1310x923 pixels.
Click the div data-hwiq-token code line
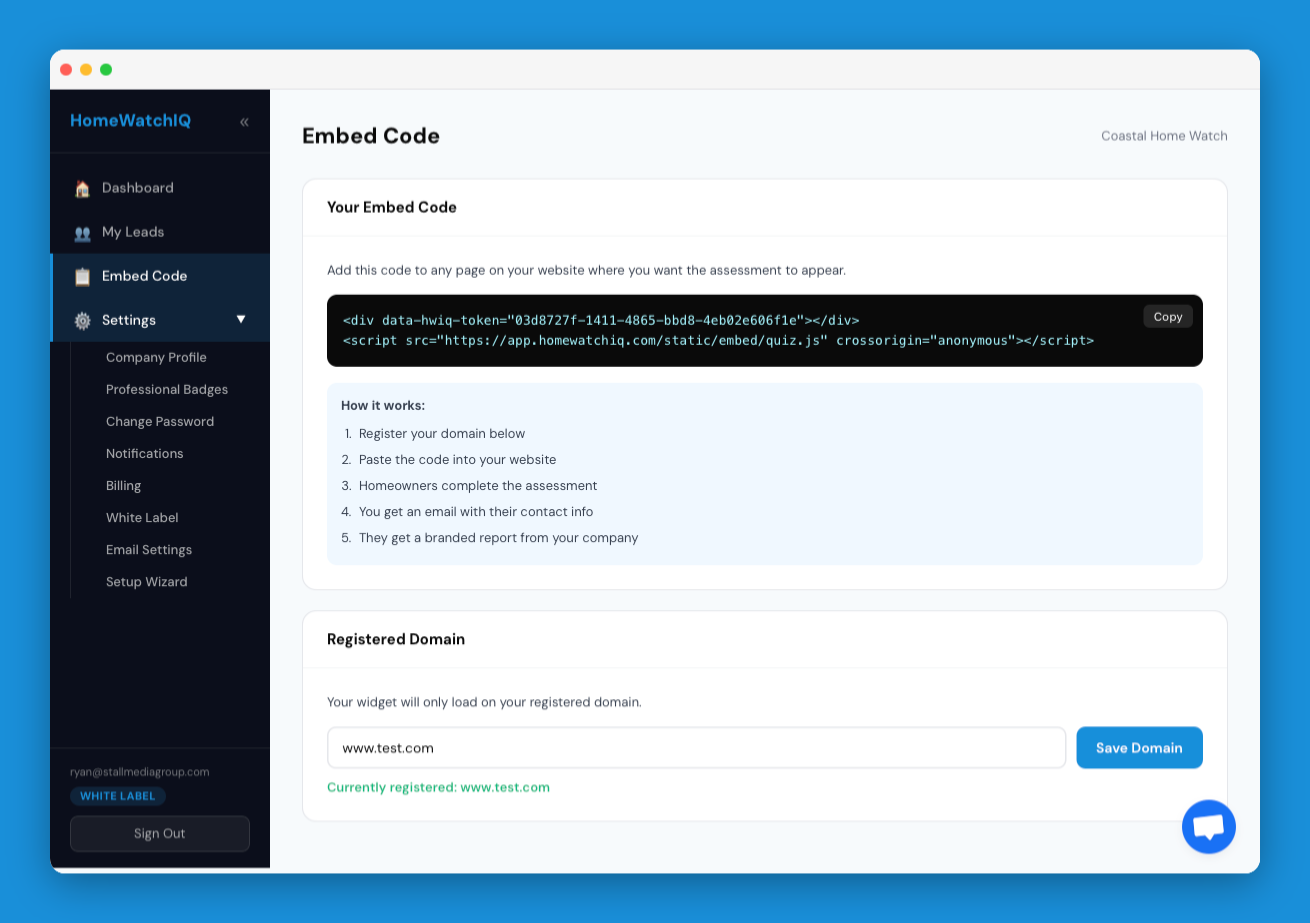[x=601, y=320]
